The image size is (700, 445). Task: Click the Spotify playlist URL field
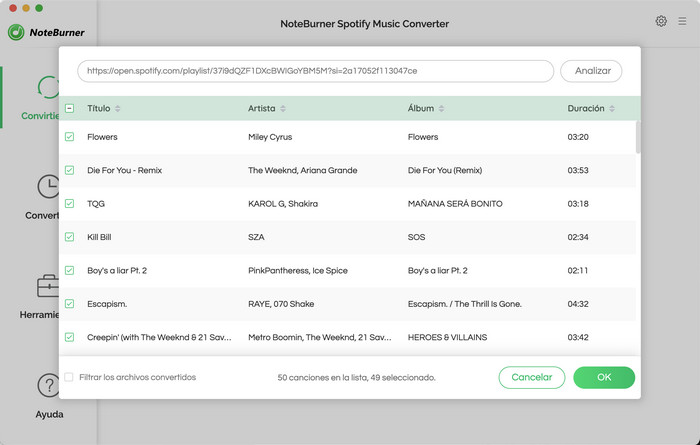(x=316, y=71)
